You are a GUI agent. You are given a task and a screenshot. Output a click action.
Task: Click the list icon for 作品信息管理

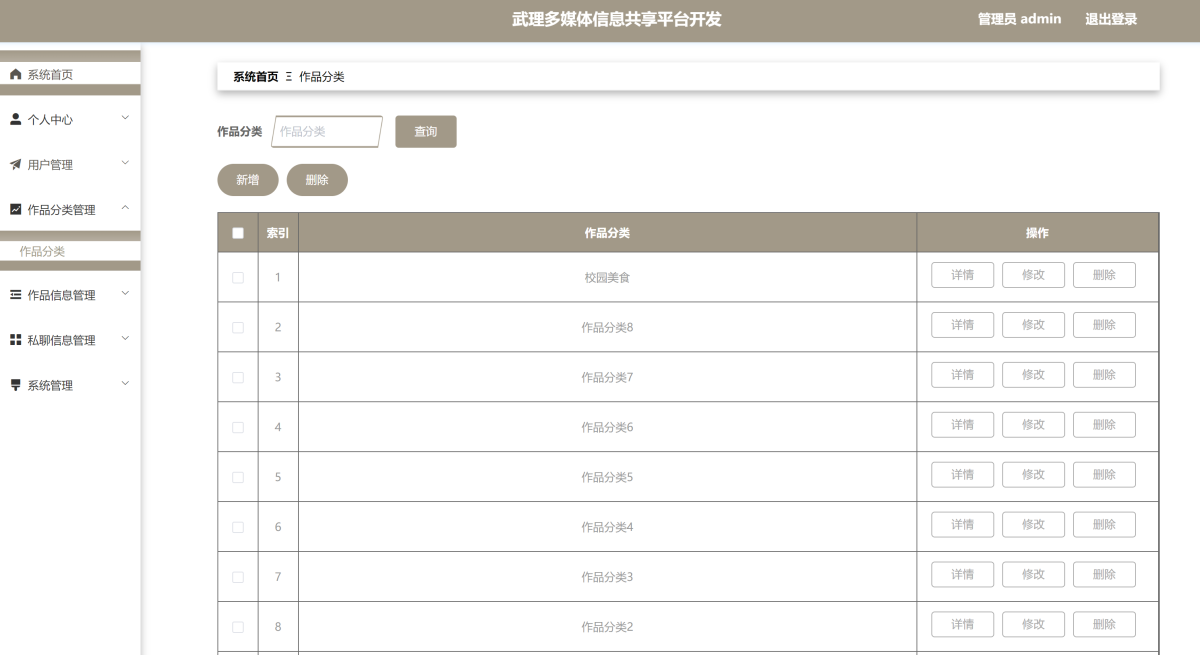tap(15, 295)
